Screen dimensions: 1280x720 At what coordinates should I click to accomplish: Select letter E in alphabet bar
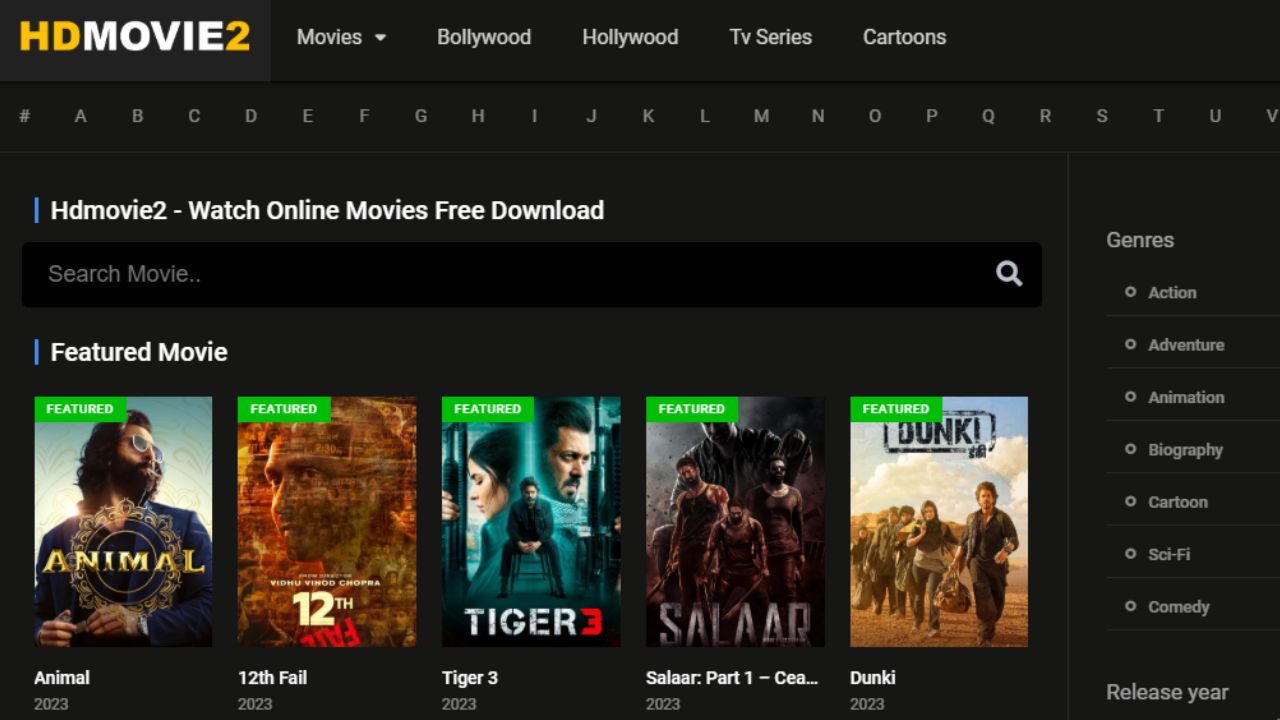pyautogui.click(x=308, y=116)
